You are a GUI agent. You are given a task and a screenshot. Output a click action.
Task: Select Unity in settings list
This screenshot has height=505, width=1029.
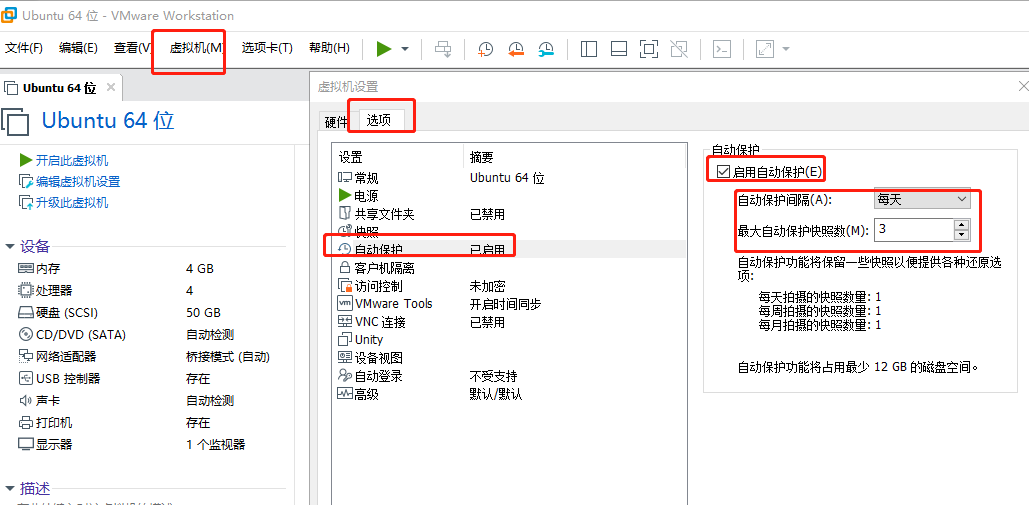click(x=510, y=340)
